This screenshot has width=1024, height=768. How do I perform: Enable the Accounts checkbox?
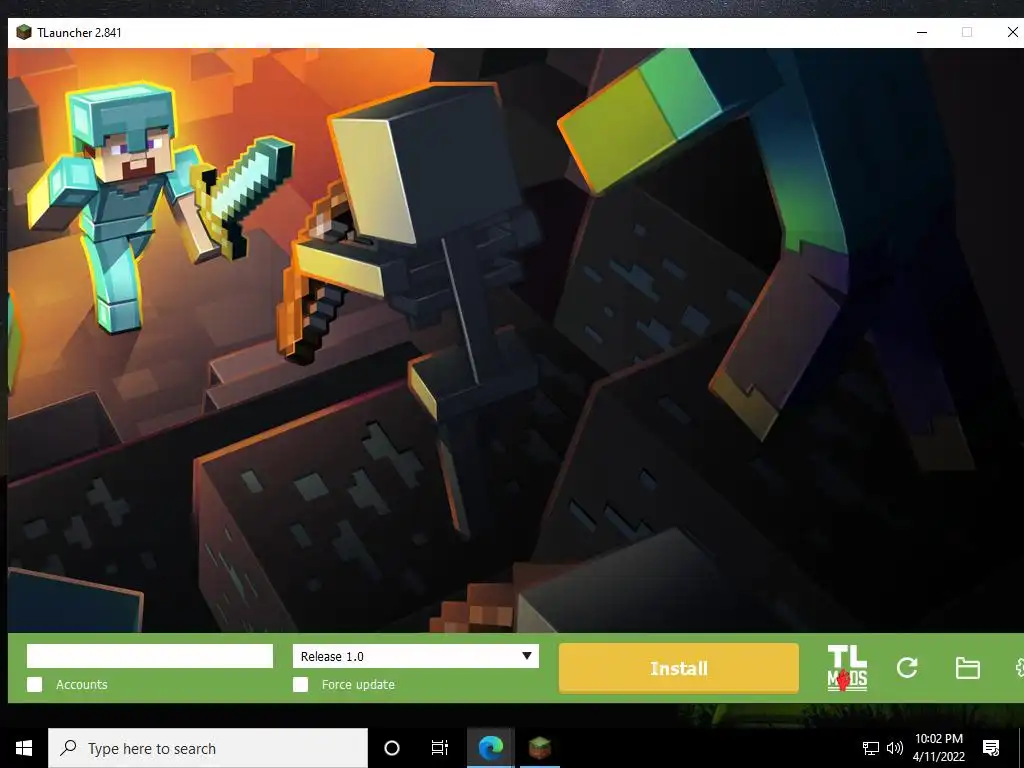click(35, 684)
